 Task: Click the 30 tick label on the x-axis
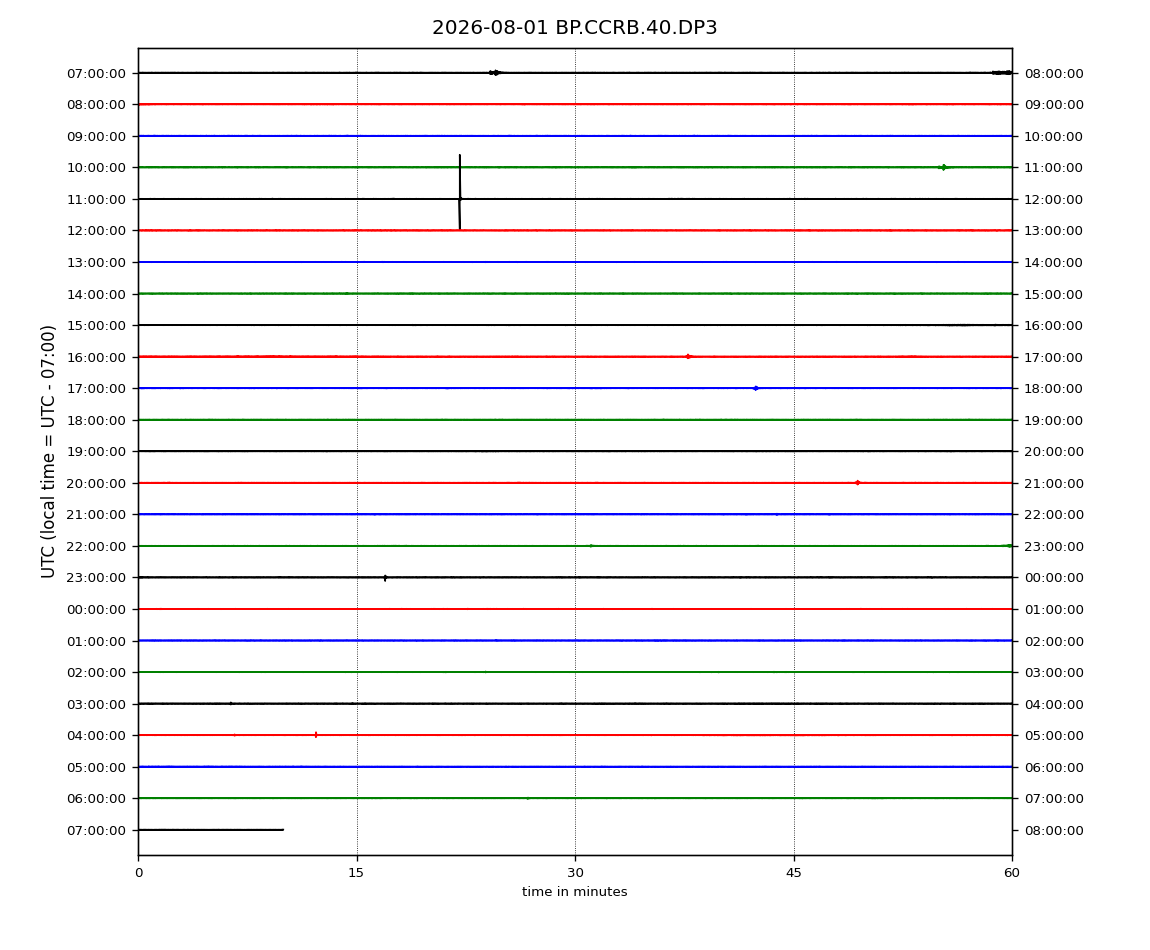coord(575,873)
